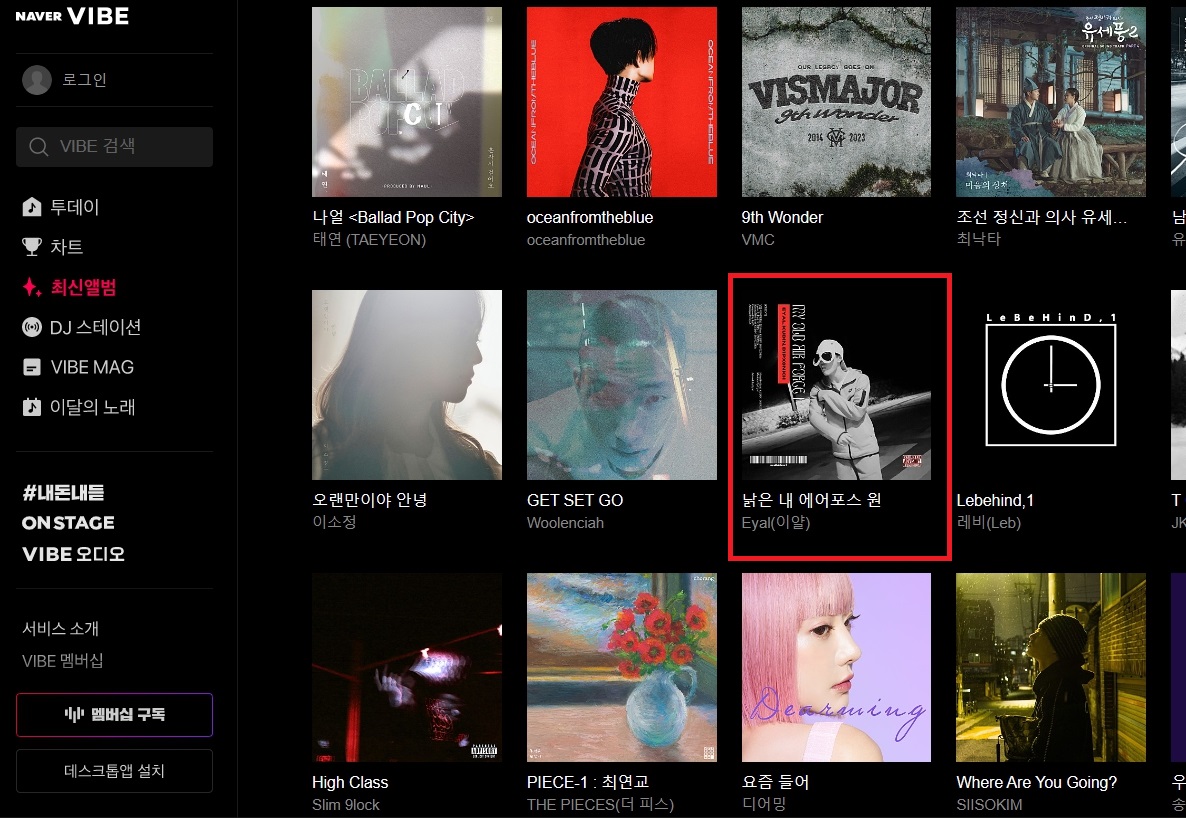Click 멤버십 구독 button
Screen dimensions: 1186x818
click(114, 714)
